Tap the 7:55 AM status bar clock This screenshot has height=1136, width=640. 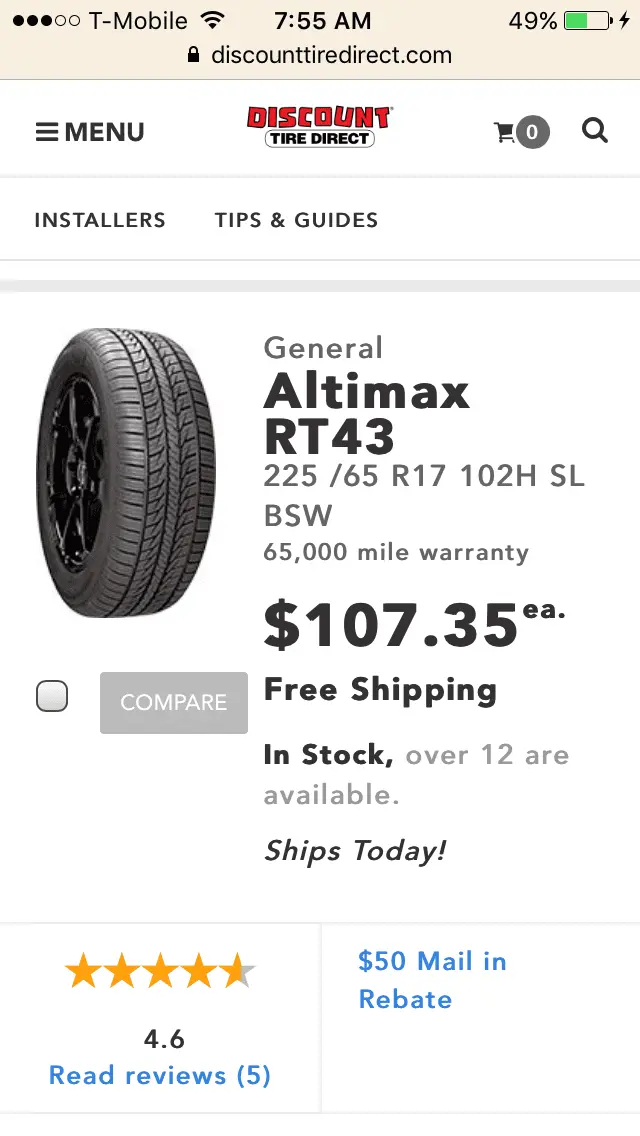[x=322, y=20]
